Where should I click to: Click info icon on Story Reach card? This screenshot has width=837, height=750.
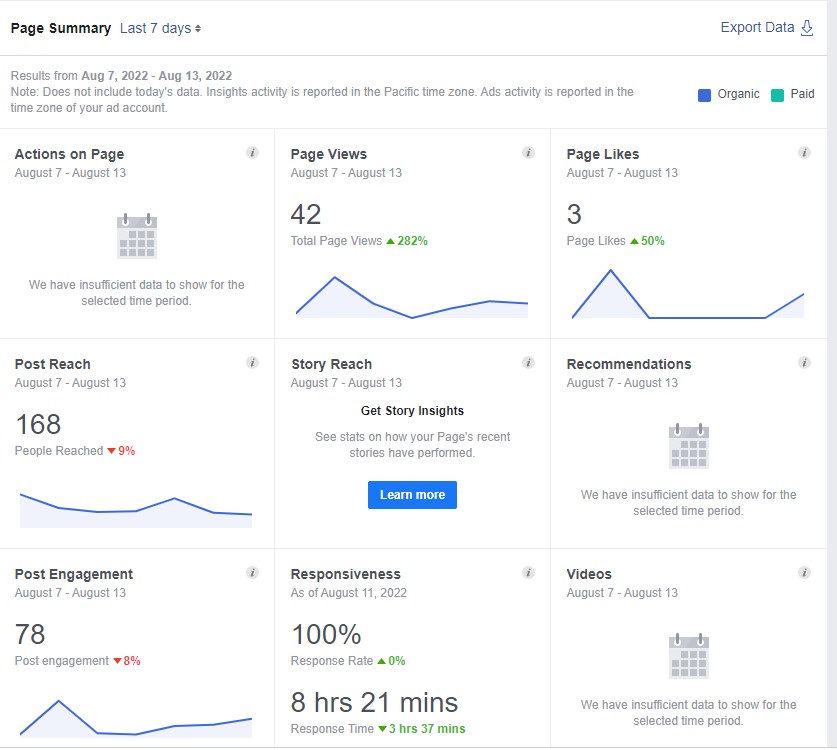pos(528,363)
